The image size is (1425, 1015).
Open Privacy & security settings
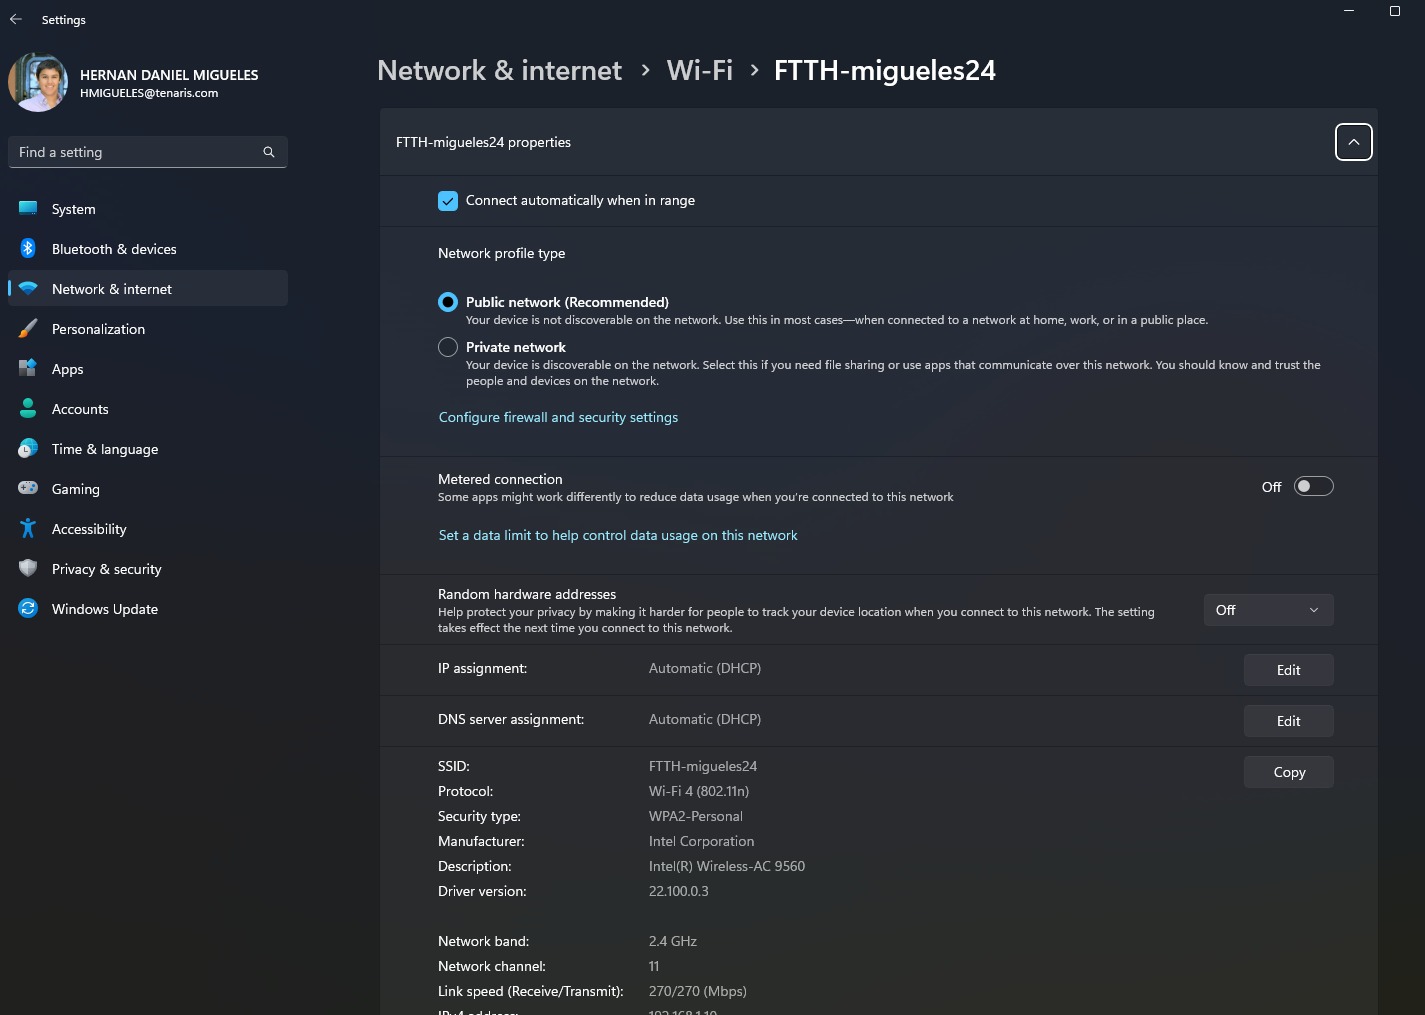[107, 569]
